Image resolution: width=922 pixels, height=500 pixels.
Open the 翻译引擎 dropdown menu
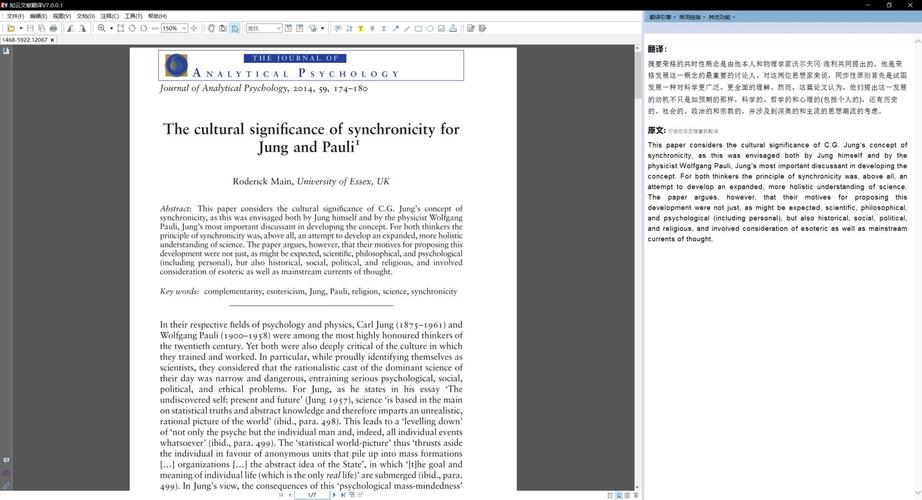[x=662, y=17]
